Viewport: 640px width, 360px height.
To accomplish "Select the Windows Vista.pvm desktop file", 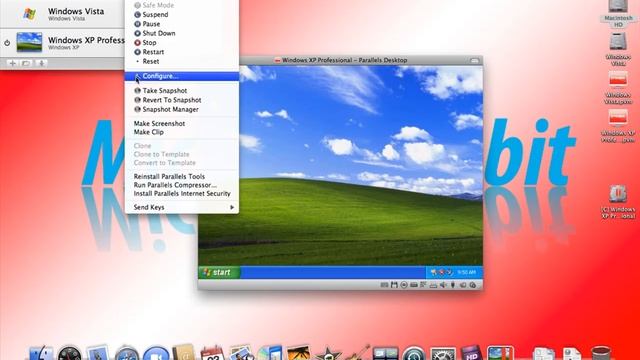I will click(618, 87).
